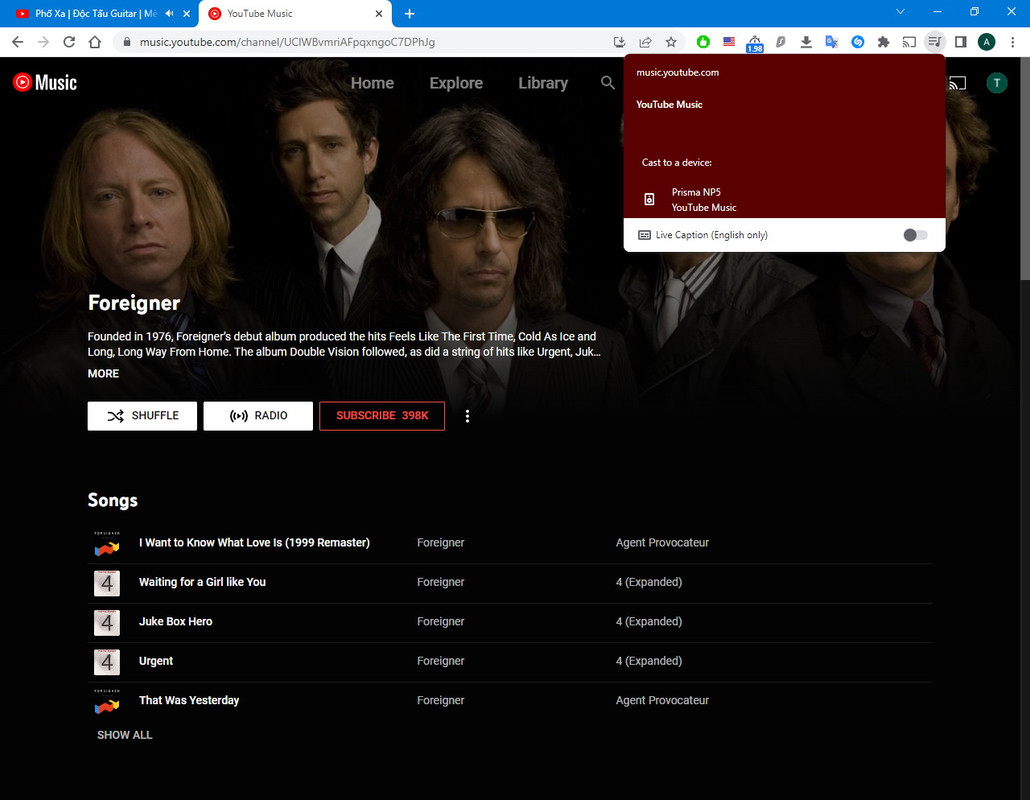Open the speed extension showing 1.98

755,43
